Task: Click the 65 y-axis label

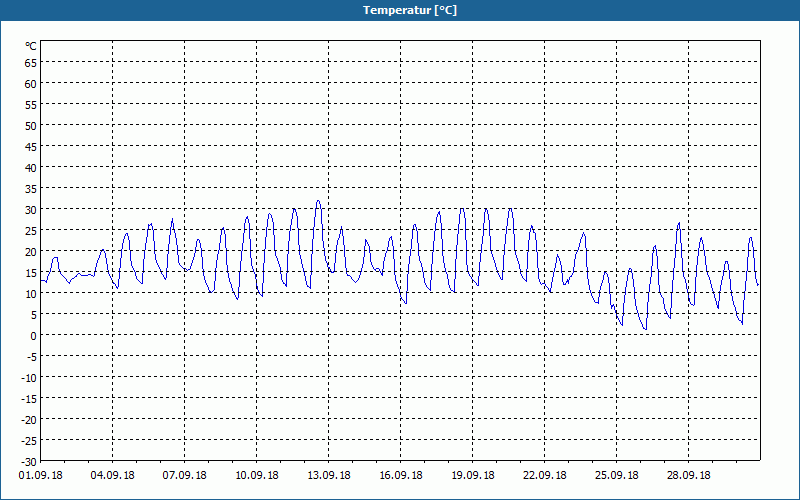Action: coord(31,63)
